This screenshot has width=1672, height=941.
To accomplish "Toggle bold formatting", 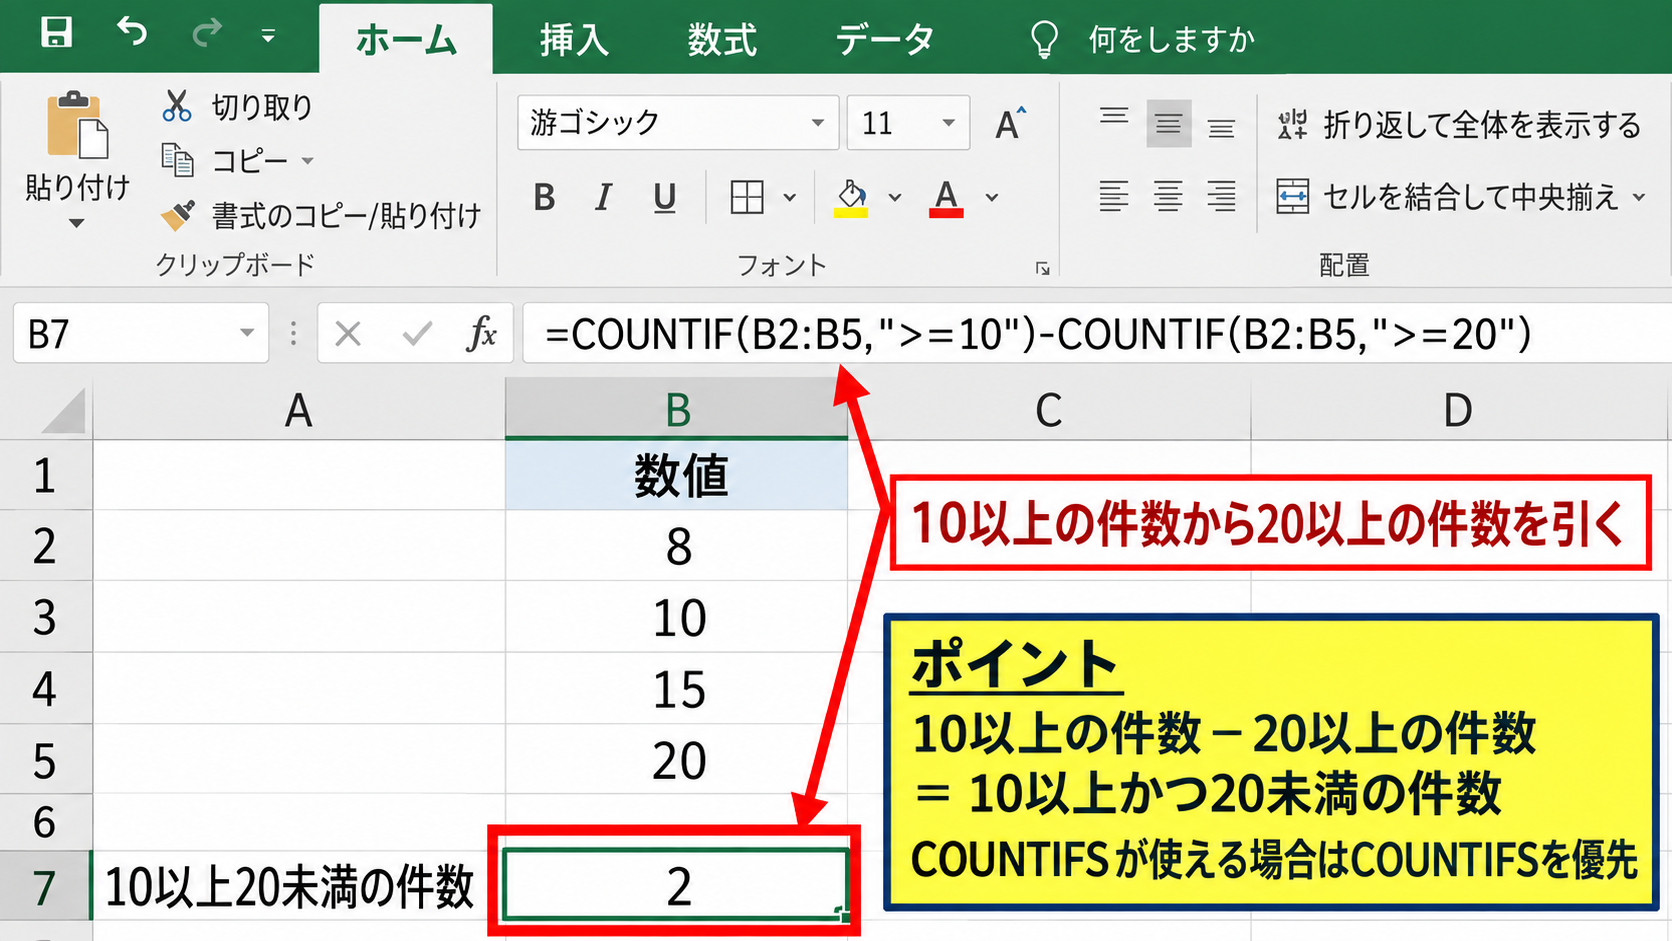I will [544, 198].
